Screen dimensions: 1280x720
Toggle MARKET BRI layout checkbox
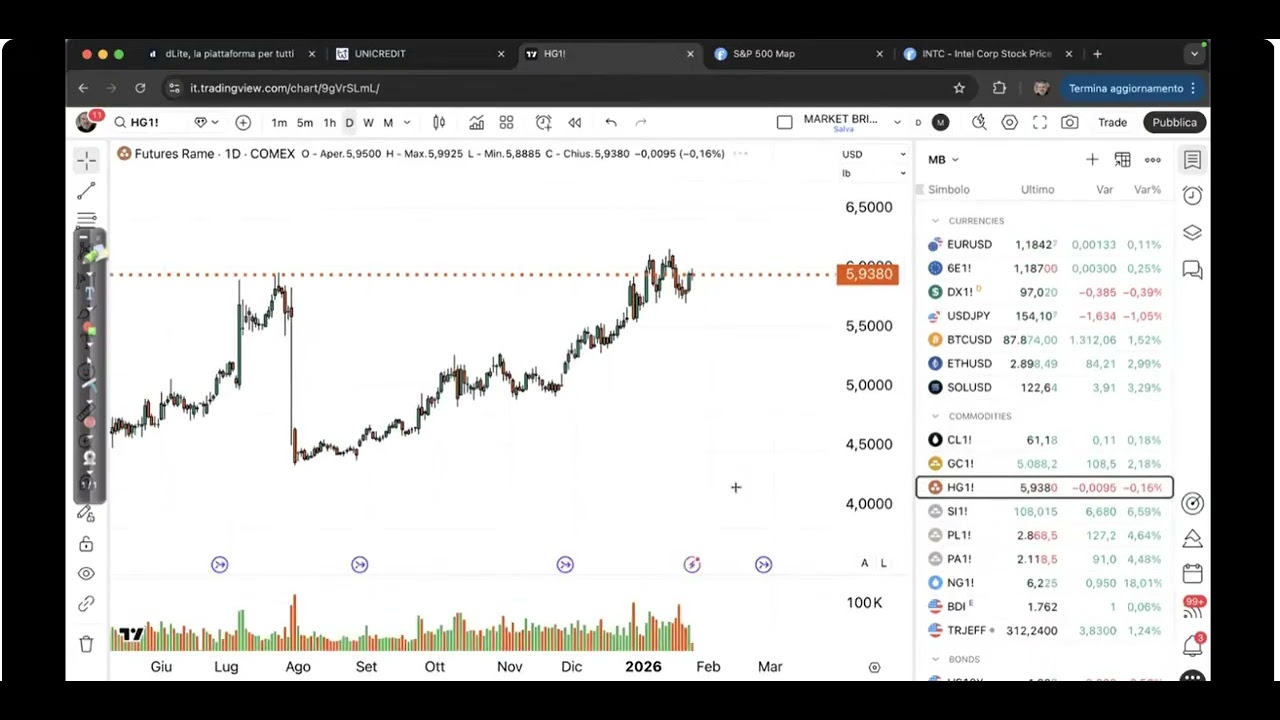coord(785,122)
